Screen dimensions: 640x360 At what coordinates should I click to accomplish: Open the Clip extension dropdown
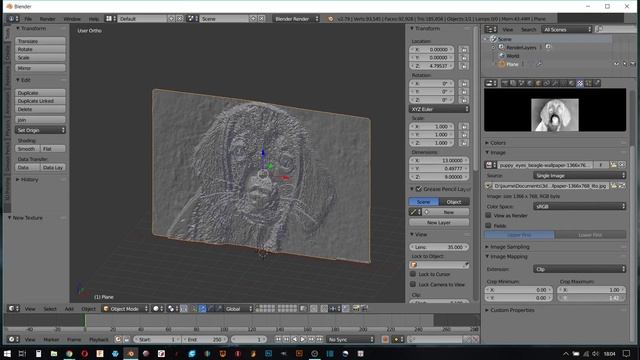(579, 269)
